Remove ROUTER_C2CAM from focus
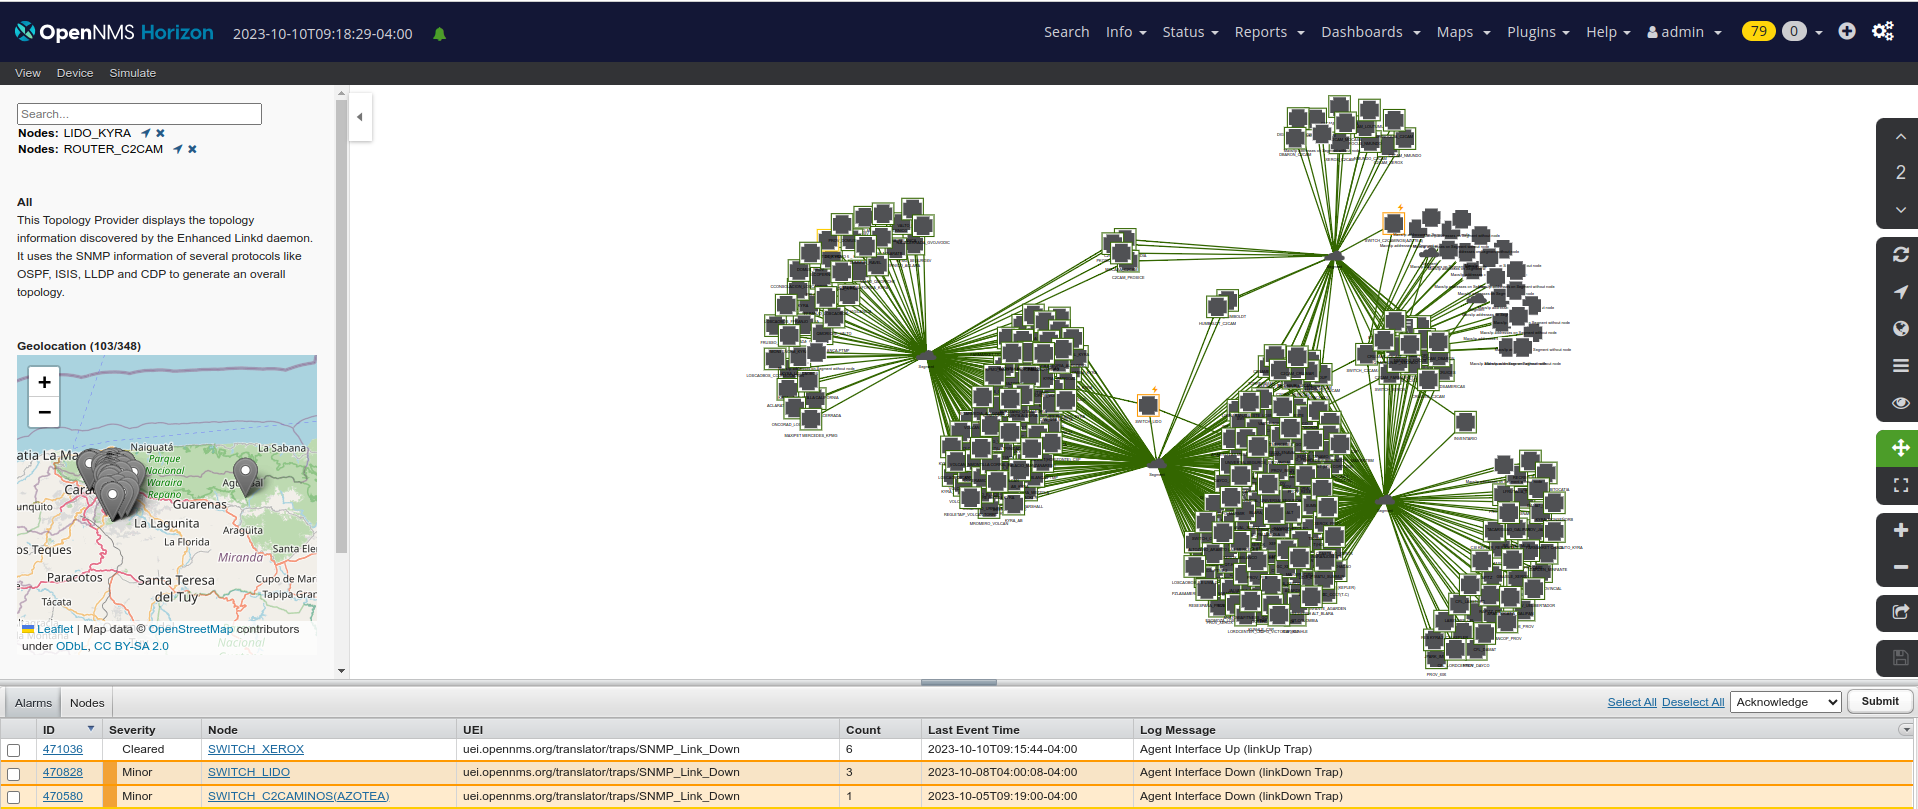Screen dimensions: 1918x809 coord(192,149)
